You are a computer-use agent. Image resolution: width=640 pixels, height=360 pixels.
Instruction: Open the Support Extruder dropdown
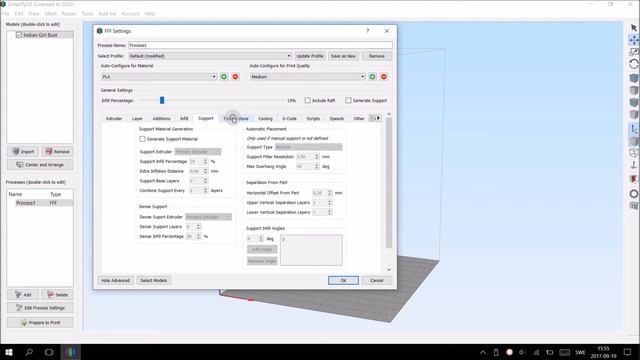pyautogui.click(x=198, y=152)
